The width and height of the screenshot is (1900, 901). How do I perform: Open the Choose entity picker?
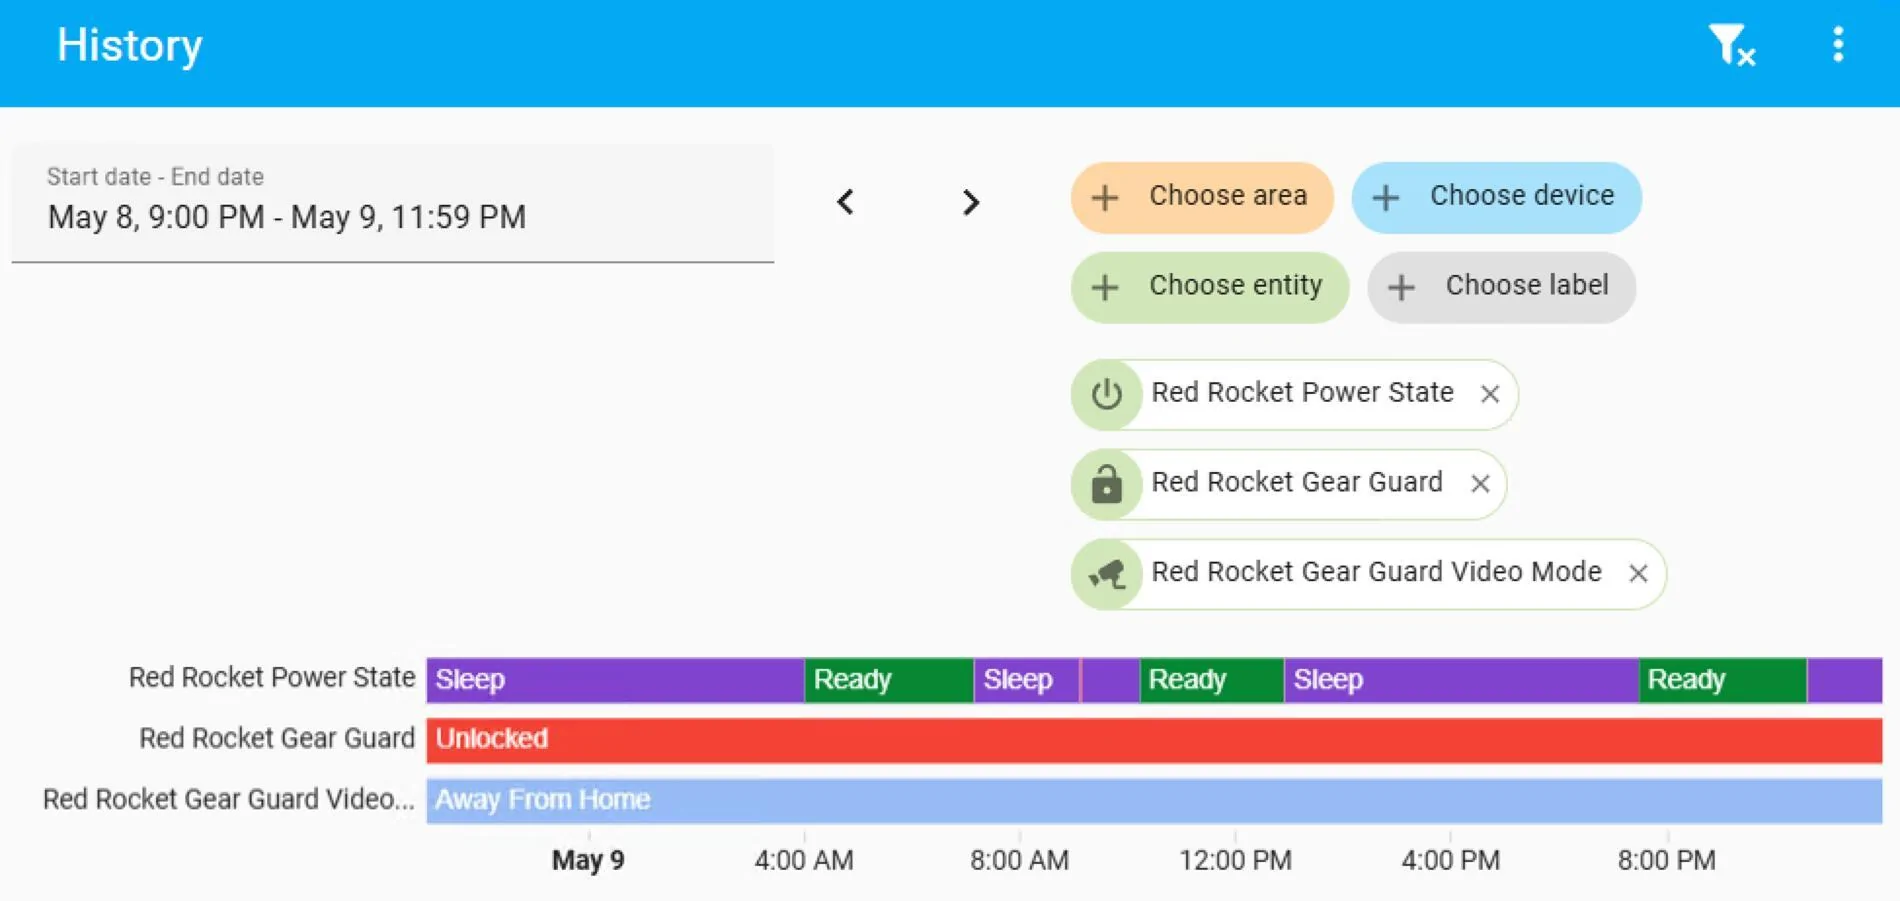pyautogui.click(x=1210, y=287)
